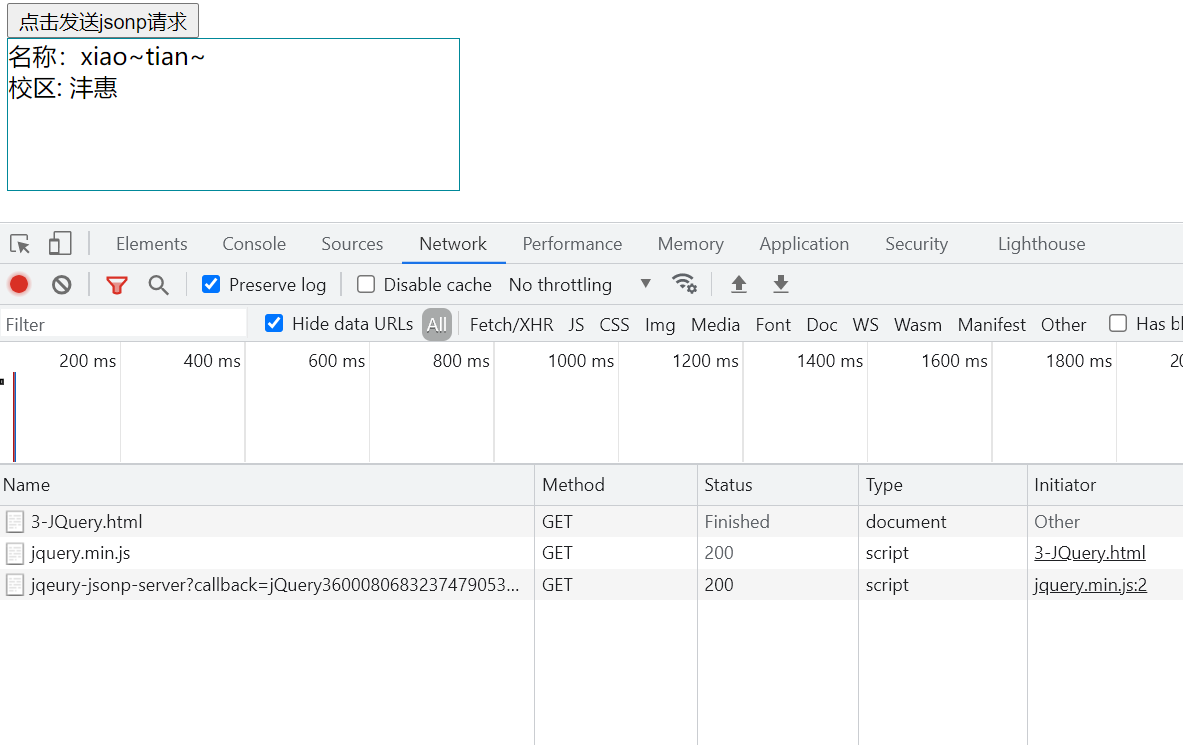Viewport: 1183px width, 745px height.
Task: Uncheck the Preserve log checkbox
Action: click(x=211, y=285)
